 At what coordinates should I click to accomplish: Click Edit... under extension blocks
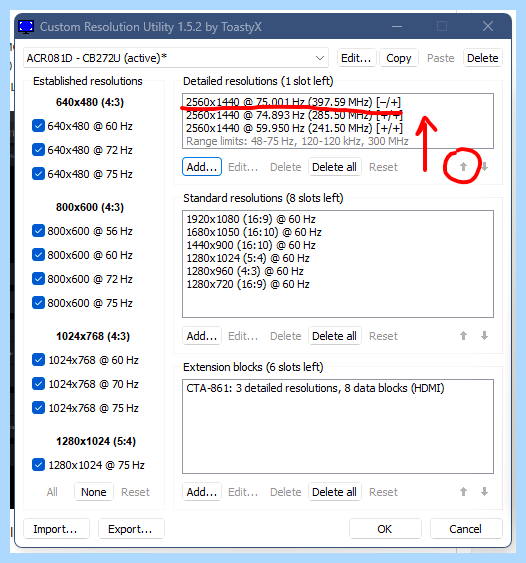click(x=243, y=492)
